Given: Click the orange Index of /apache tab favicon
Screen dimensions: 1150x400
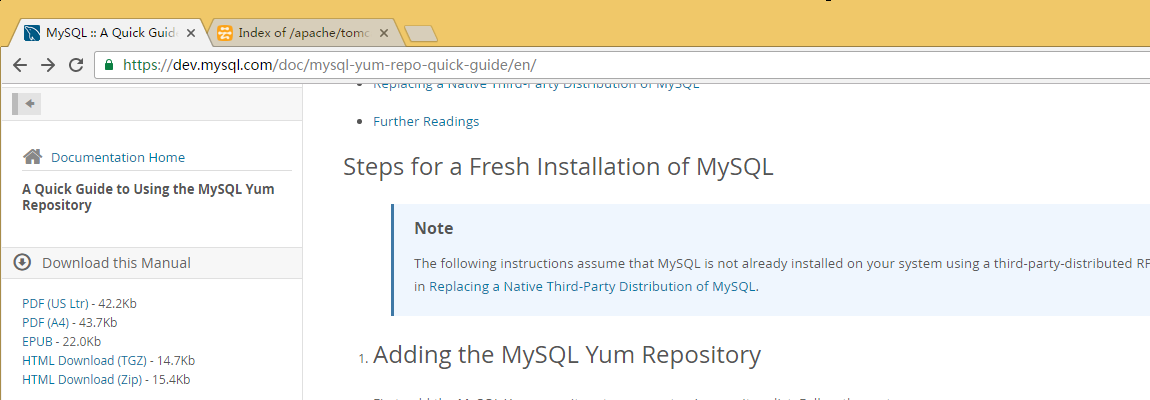Looking at the screenshot, I should (225, 33).
